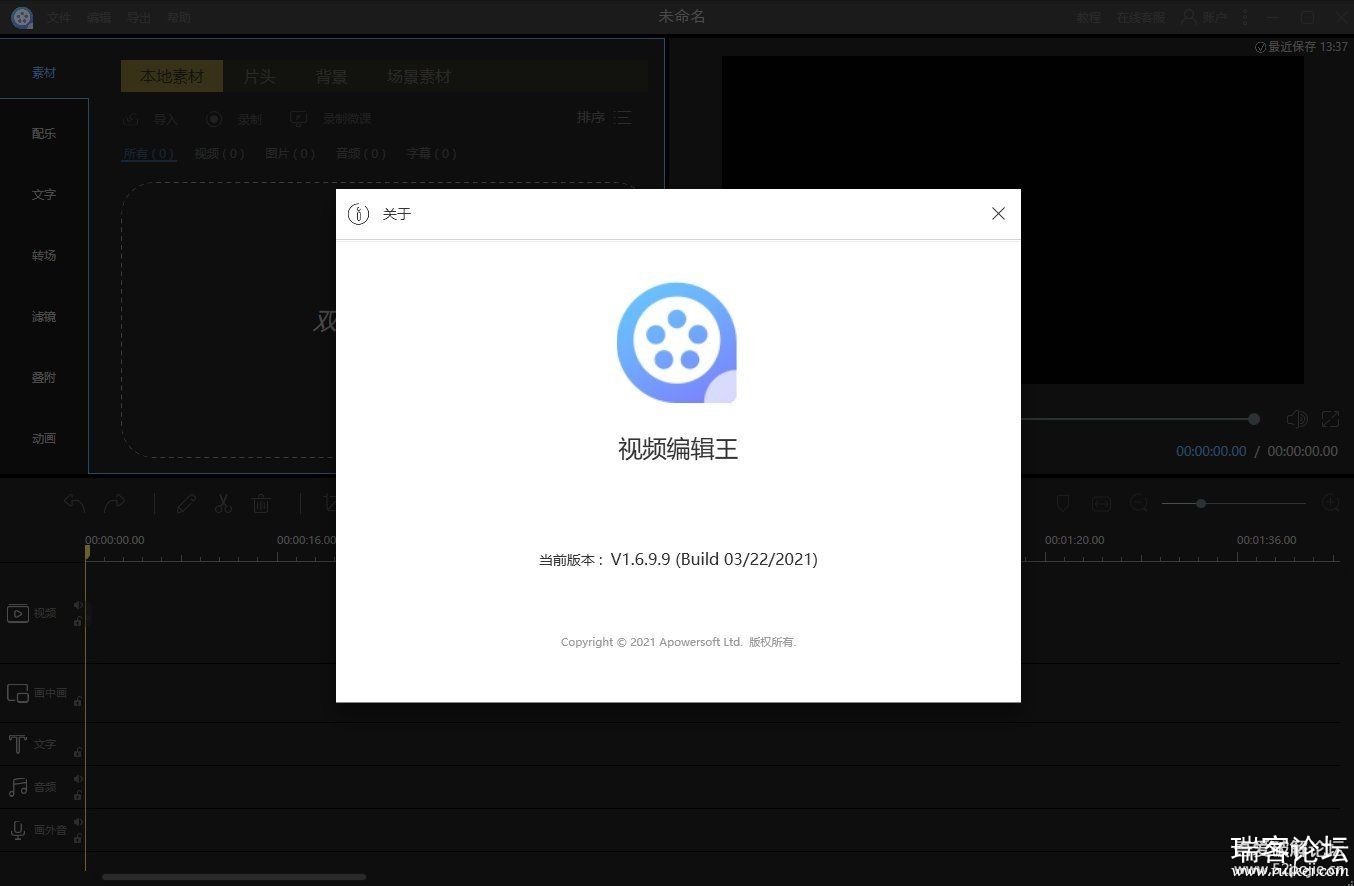The width and height of the screenshot is (1354, 886).
Task: Click the 画外音 microphone icon
Action: [x=18, y=830]
